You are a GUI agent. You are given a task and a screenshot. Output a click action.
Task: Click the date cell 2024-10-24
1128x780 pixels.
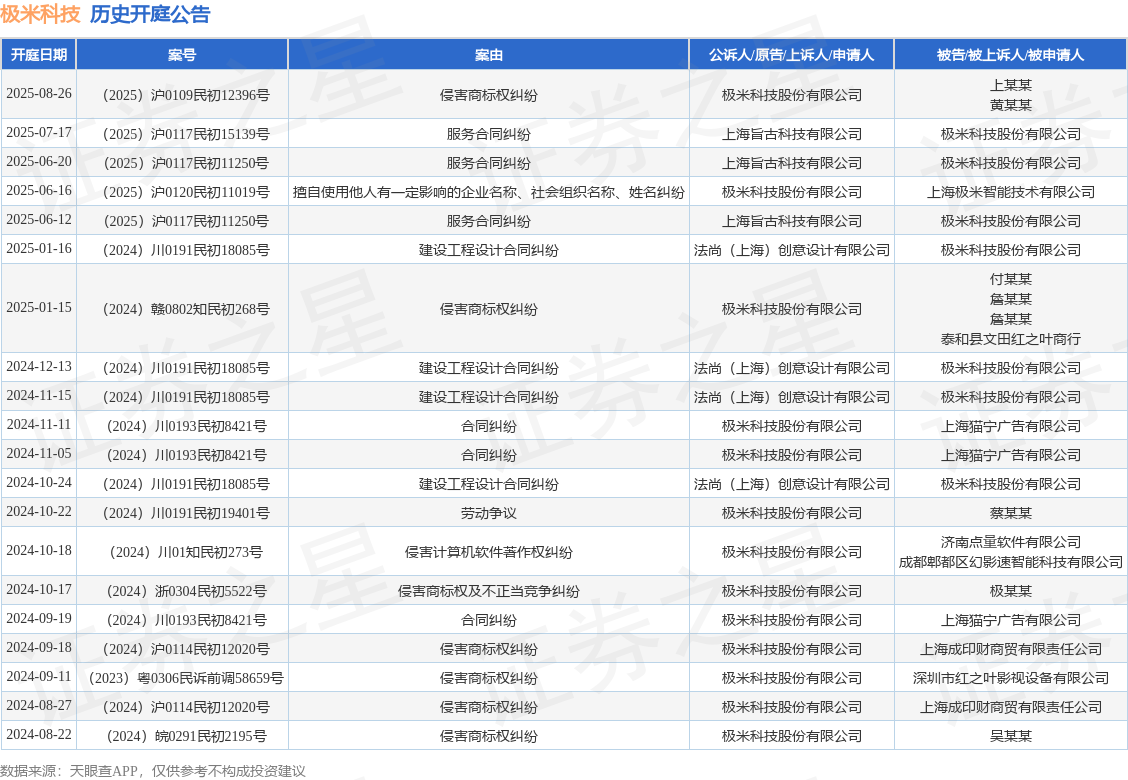39,482
